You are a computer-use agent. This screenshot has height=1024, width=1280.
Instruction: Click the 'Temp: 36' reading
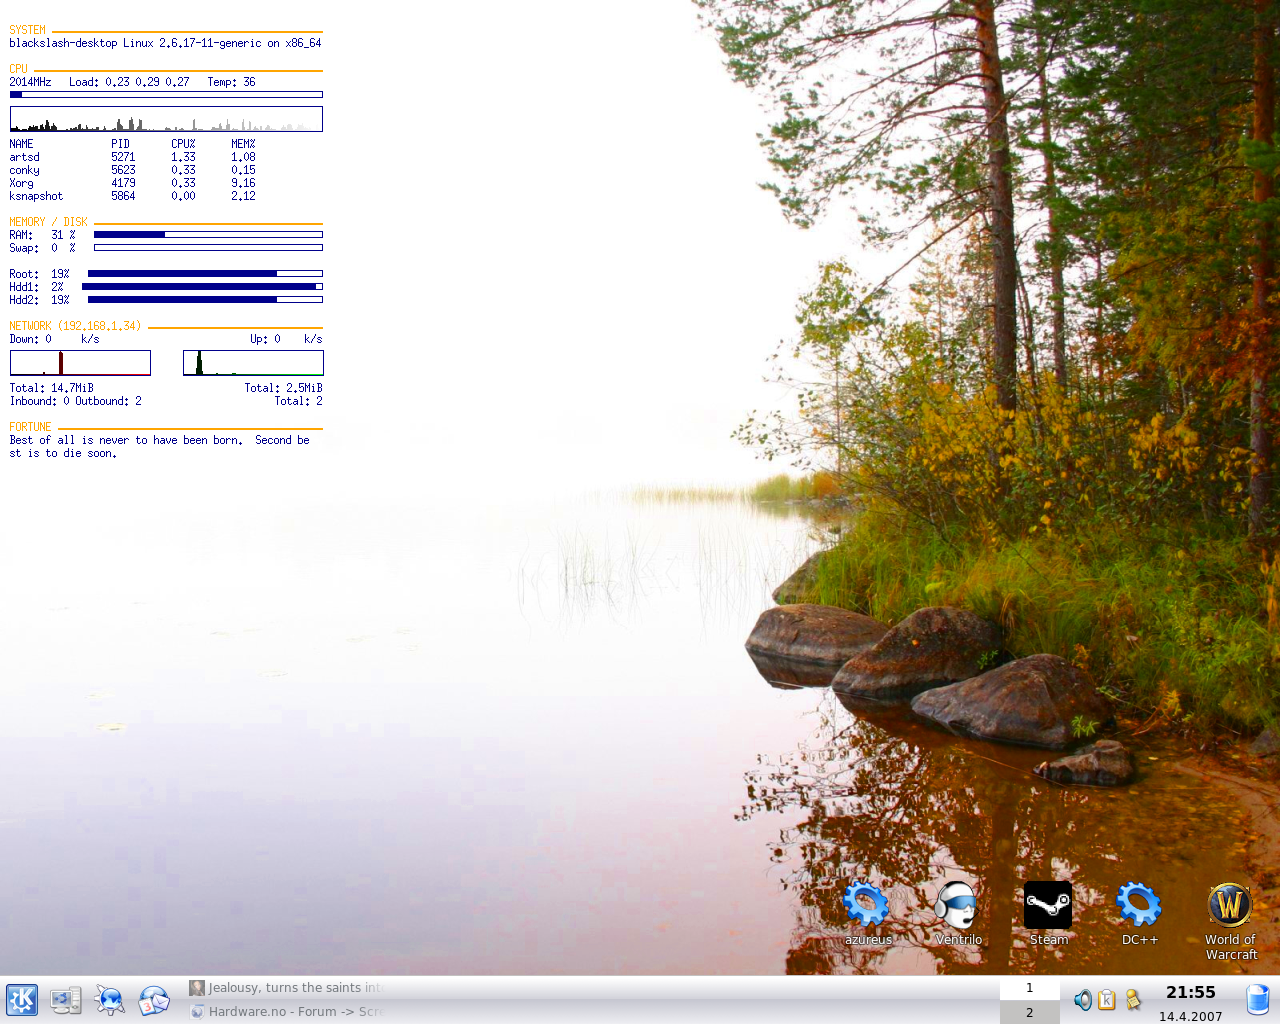[231, 82]
